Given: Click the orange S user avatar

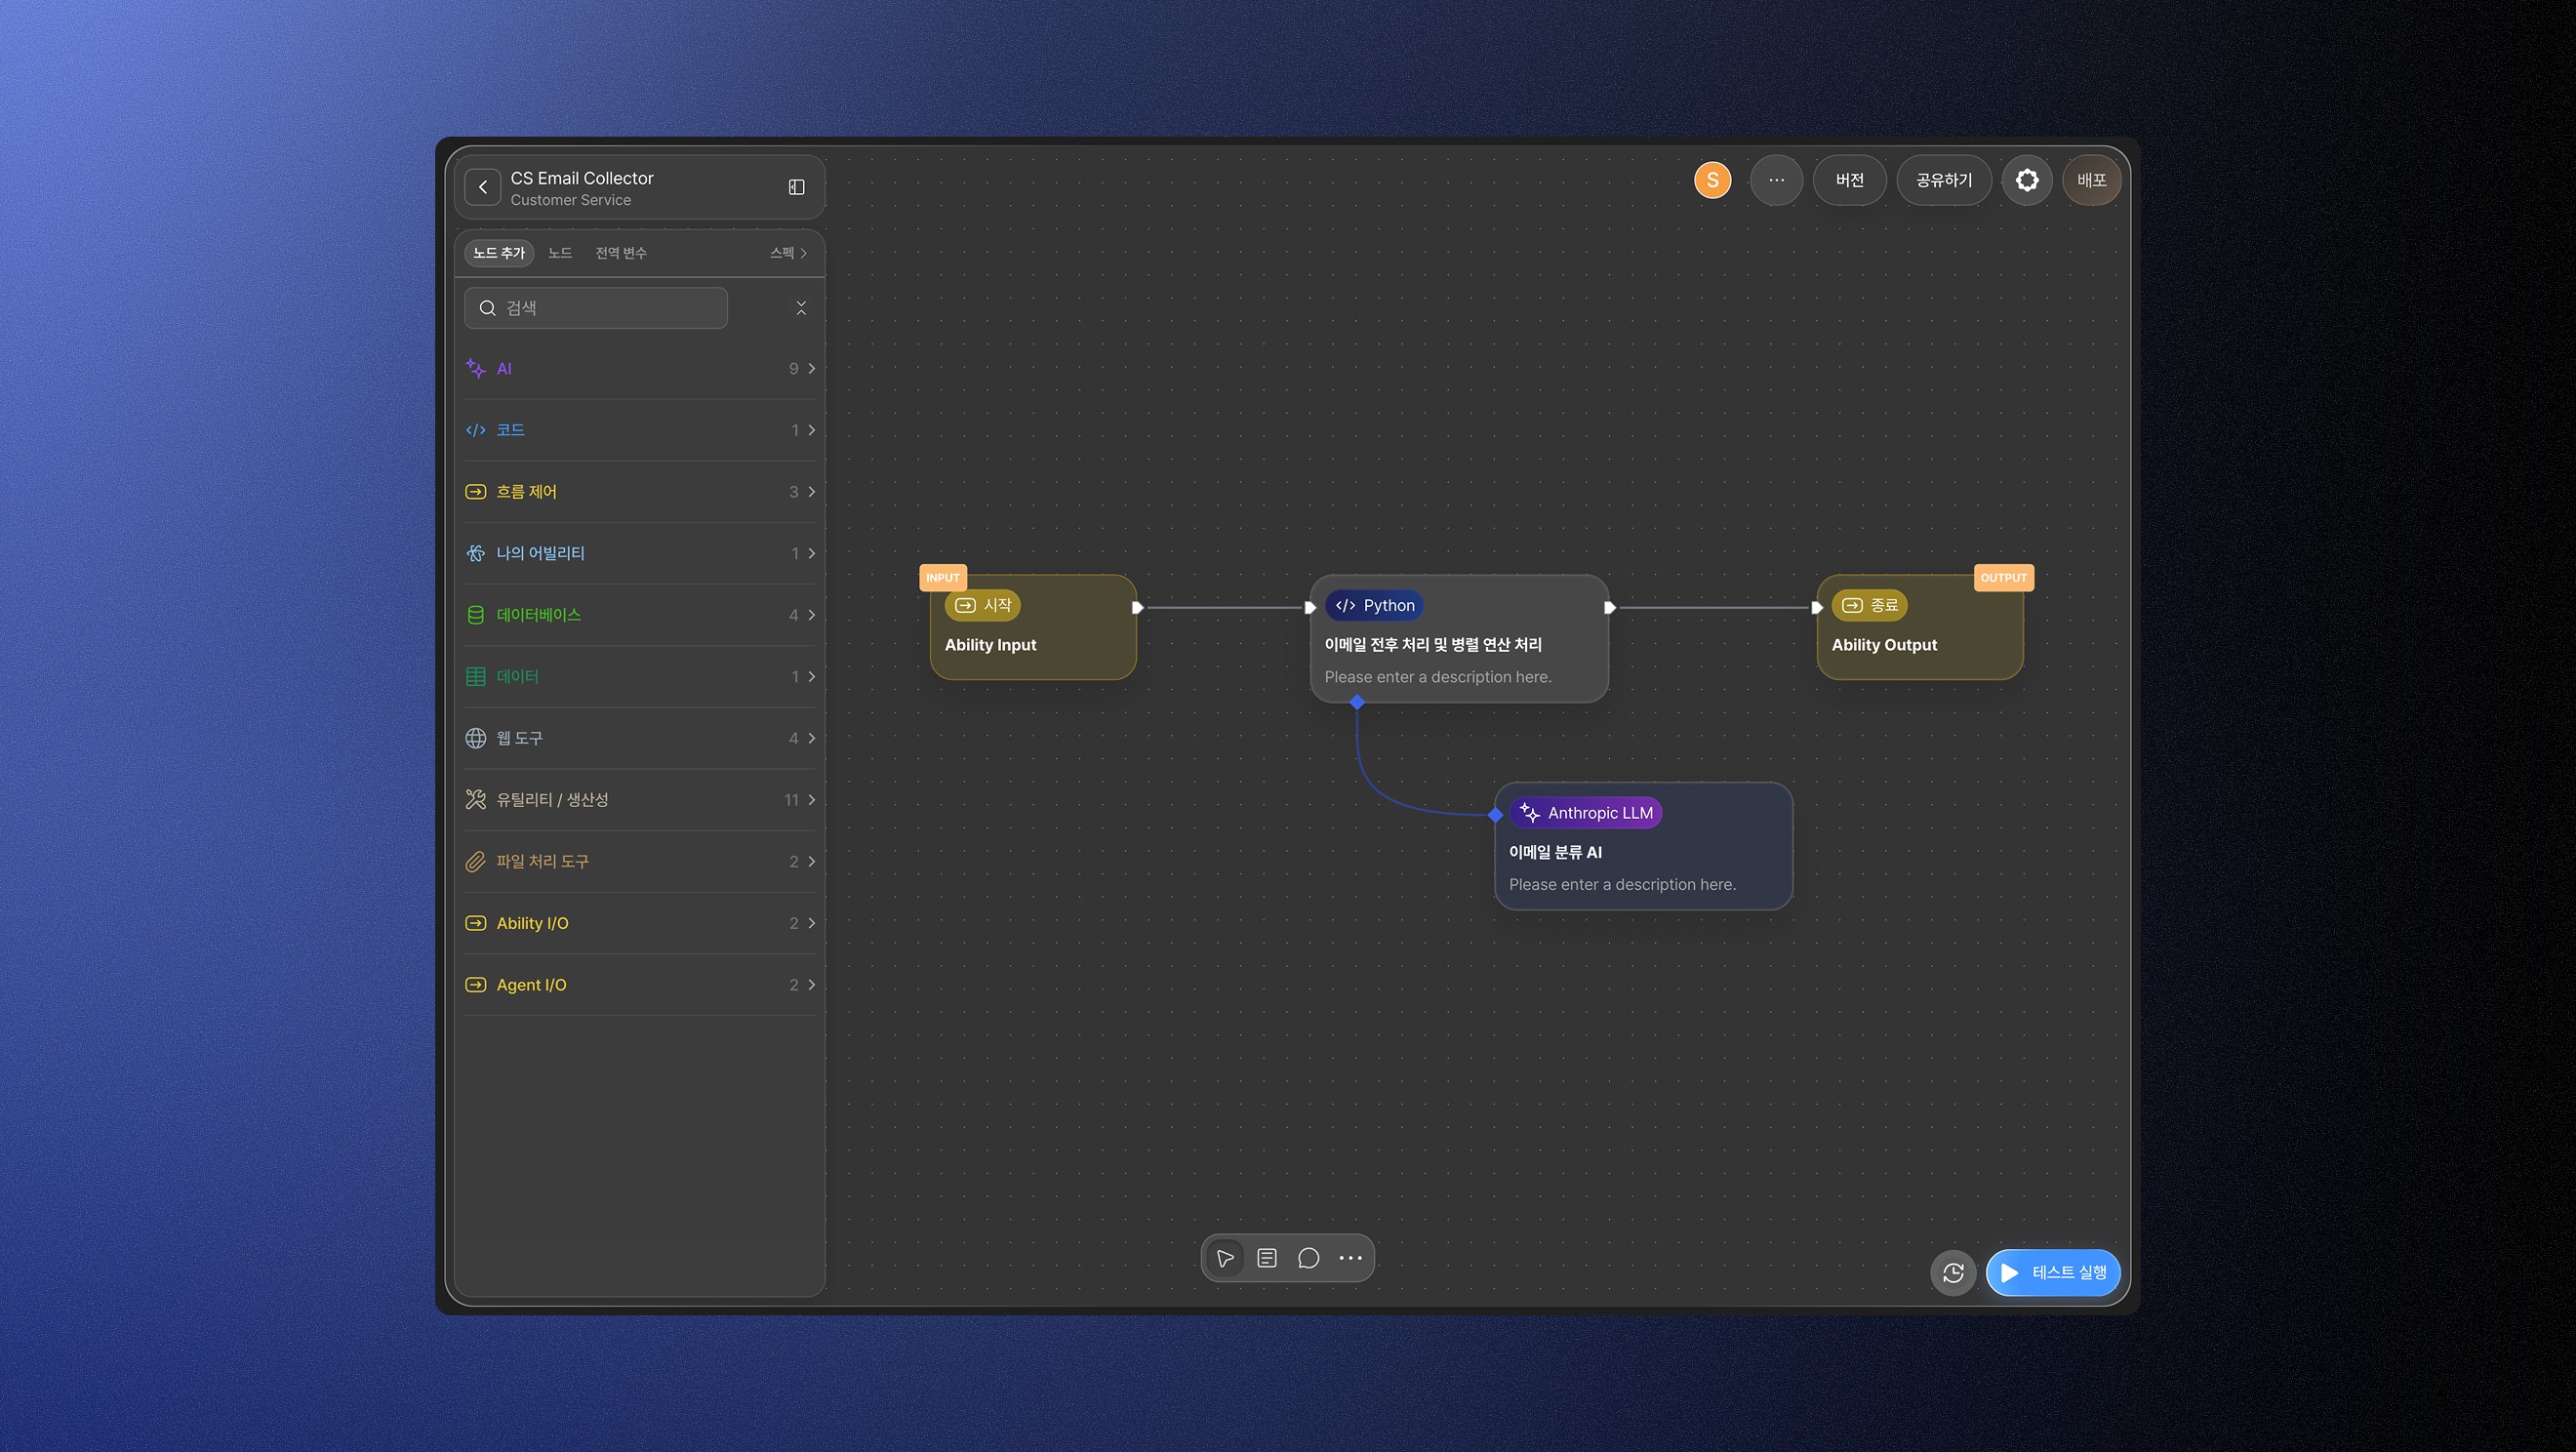Looking at the screenshot, I should point(1712,180).
